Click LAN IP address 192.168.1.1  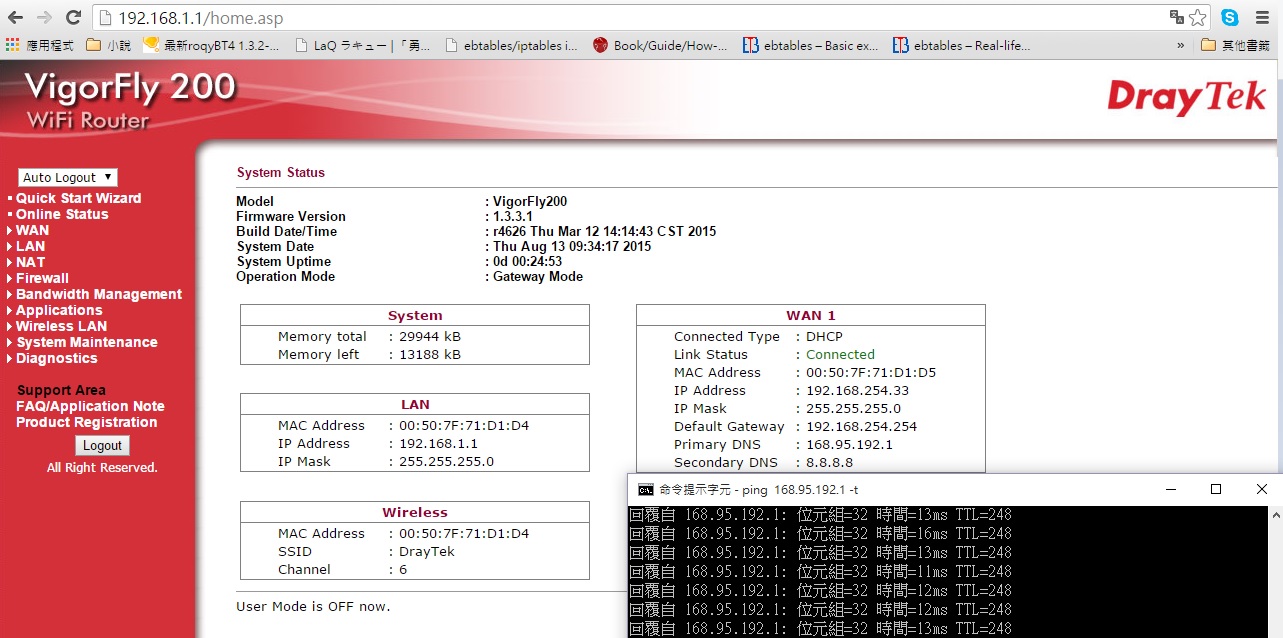(438, 443)
